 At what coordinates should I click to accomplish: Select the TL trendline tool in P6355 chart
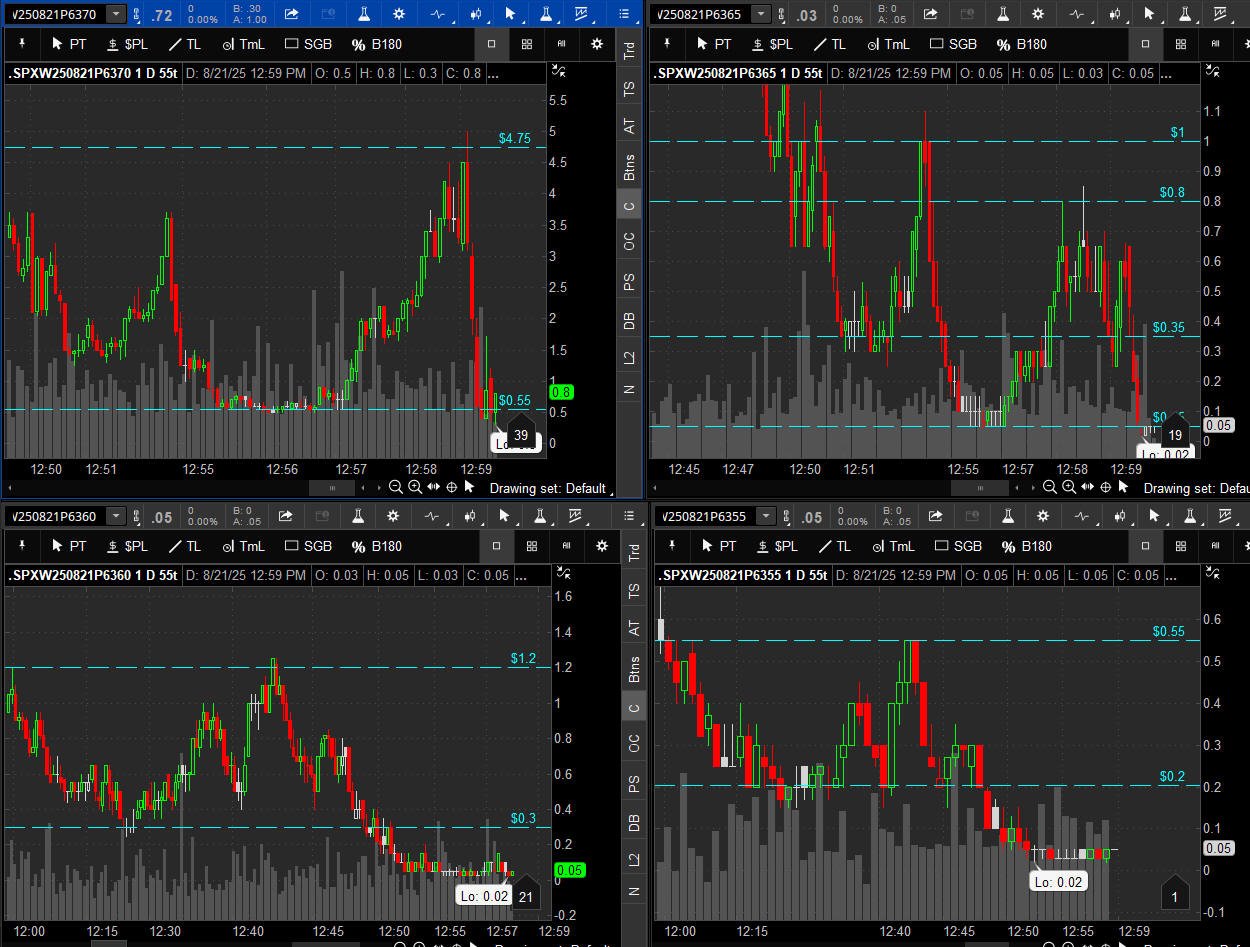pyautogui.click(x=833, y=546)
